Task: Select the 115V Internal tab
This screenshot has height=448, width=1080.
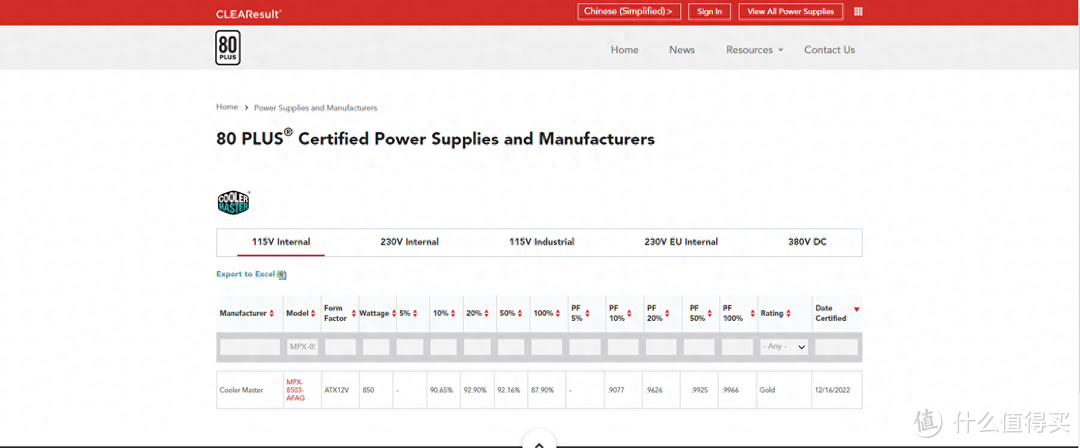Action: pos(281,242)
